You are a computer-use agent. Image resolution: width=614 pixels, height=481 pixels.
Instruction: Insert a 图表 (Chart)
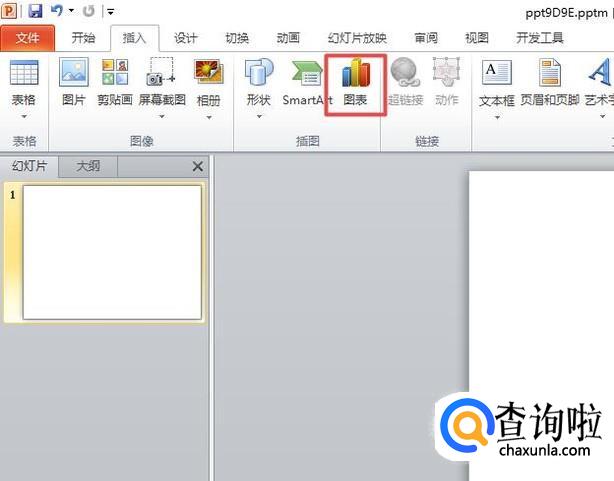(356, 83)
